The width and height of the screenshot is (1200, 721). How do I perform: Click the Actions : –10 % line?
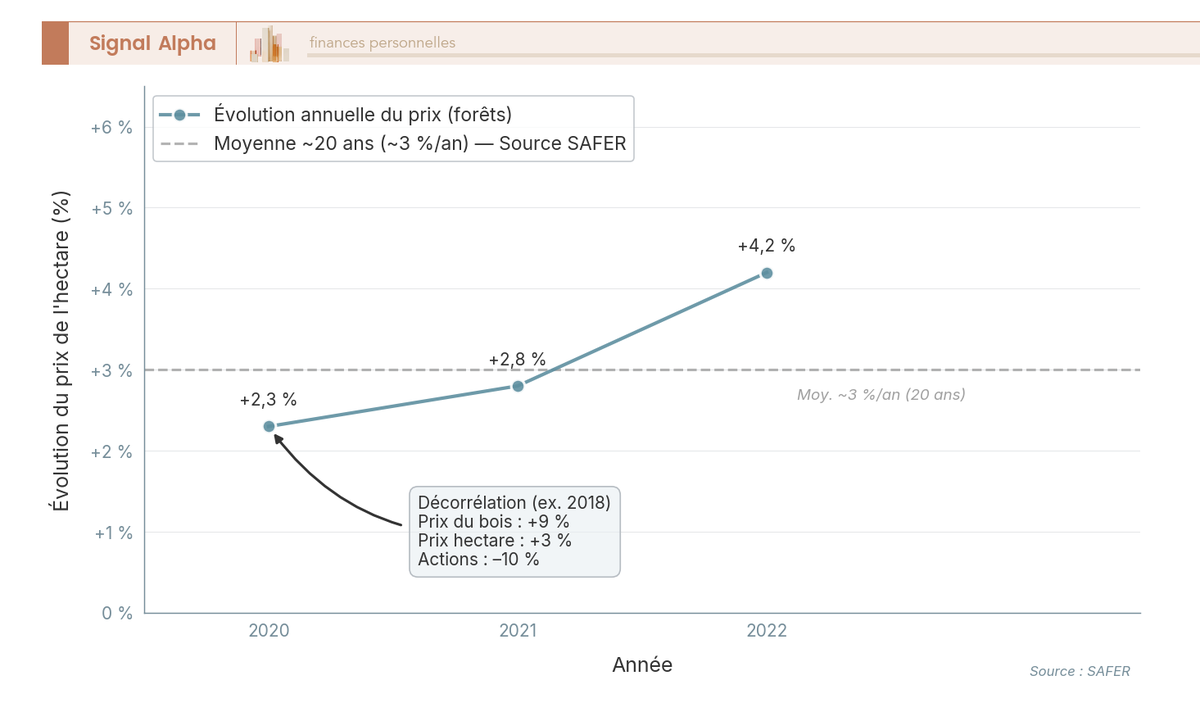point(479,559)
